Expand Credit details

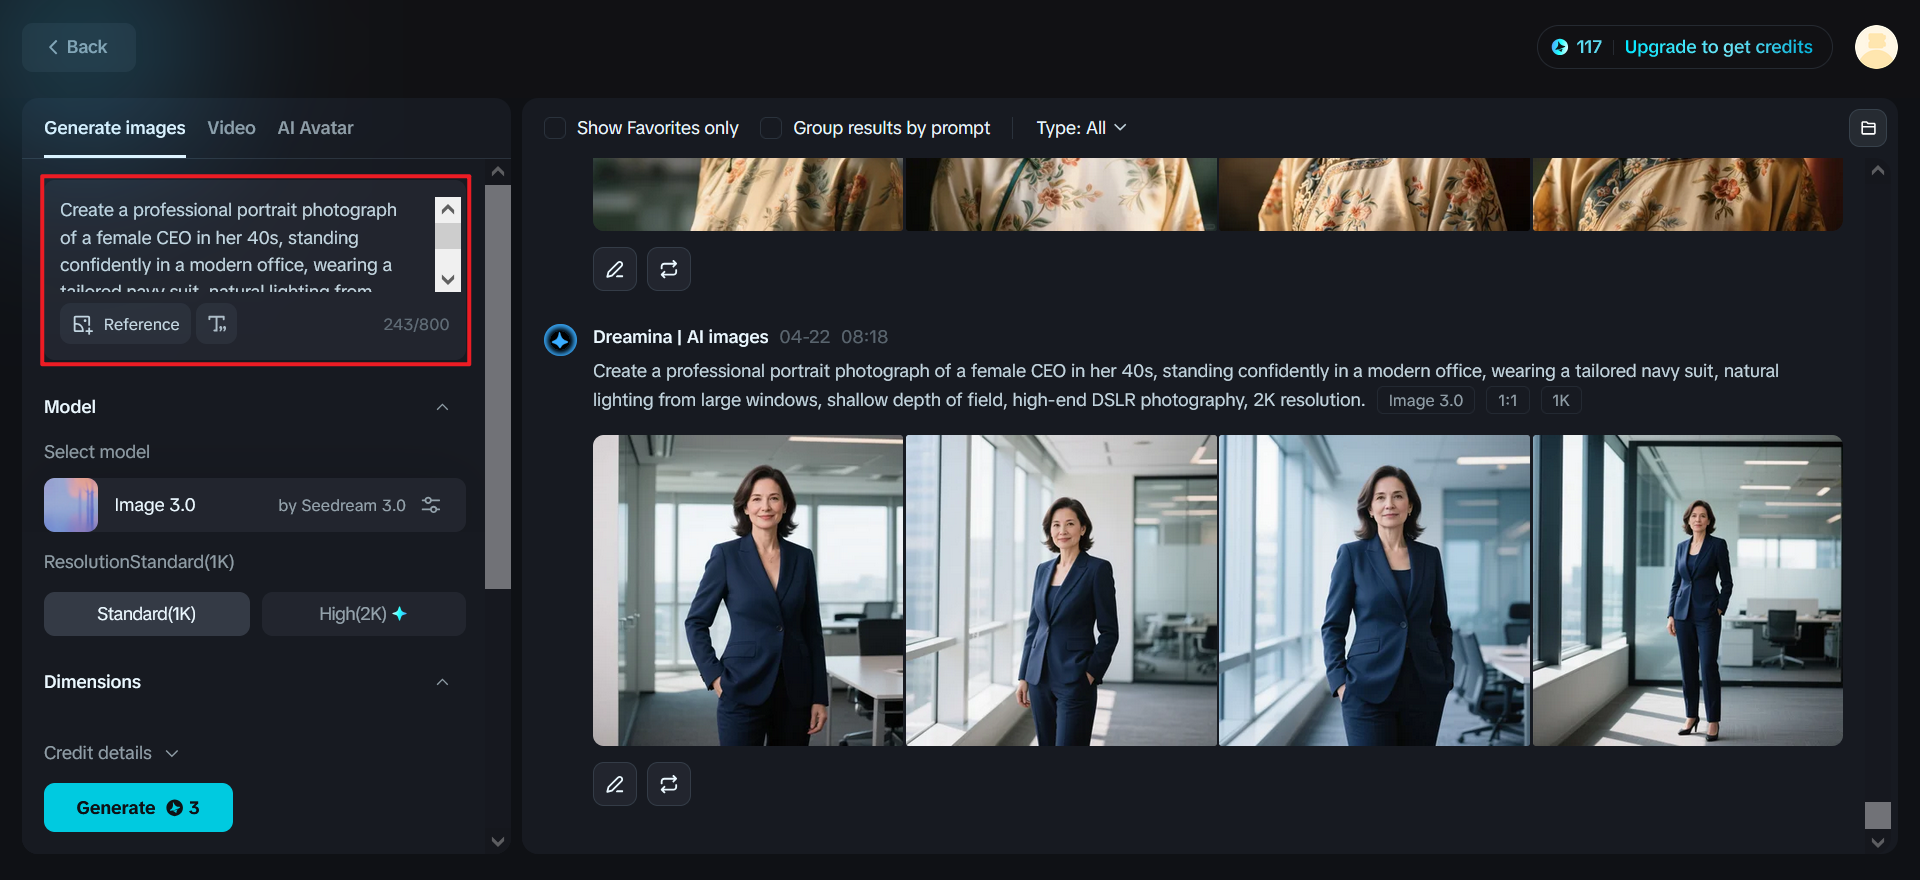111,753
